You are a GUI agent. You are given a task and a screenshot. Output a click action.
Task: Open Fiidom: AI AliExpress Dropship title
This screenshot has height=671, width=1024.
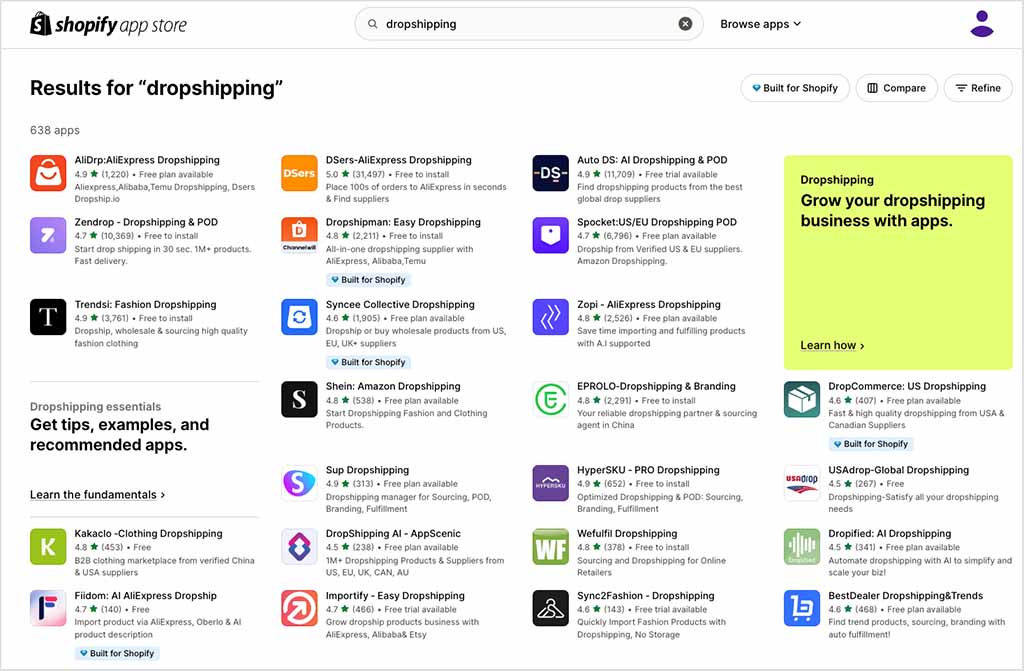146,596
